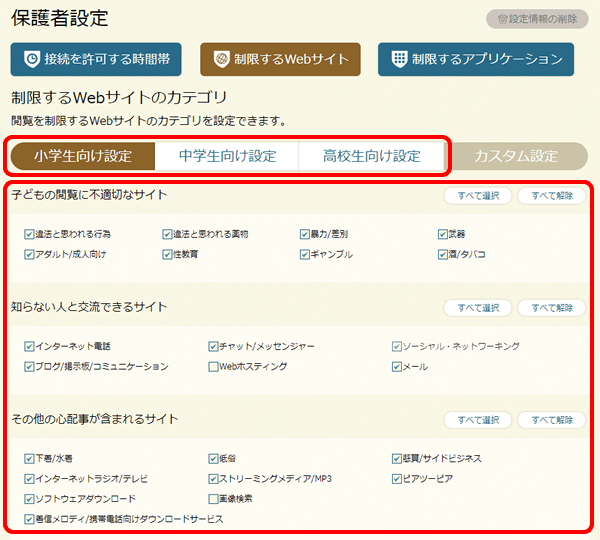Enable the Webホスティング checkbox
This screenshot has height=540, width=600.
tap(213, 367)
